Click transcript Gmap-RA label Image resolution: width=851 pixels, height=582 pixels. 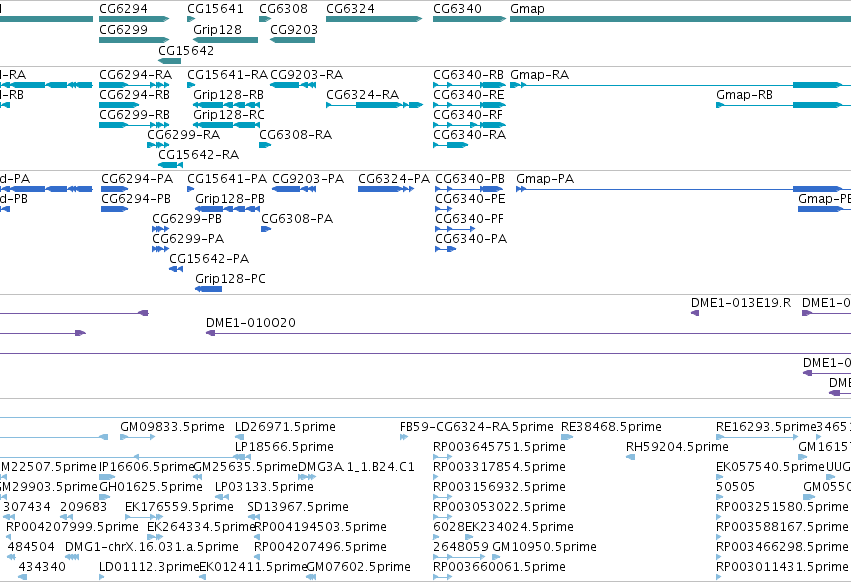(539, 74)
